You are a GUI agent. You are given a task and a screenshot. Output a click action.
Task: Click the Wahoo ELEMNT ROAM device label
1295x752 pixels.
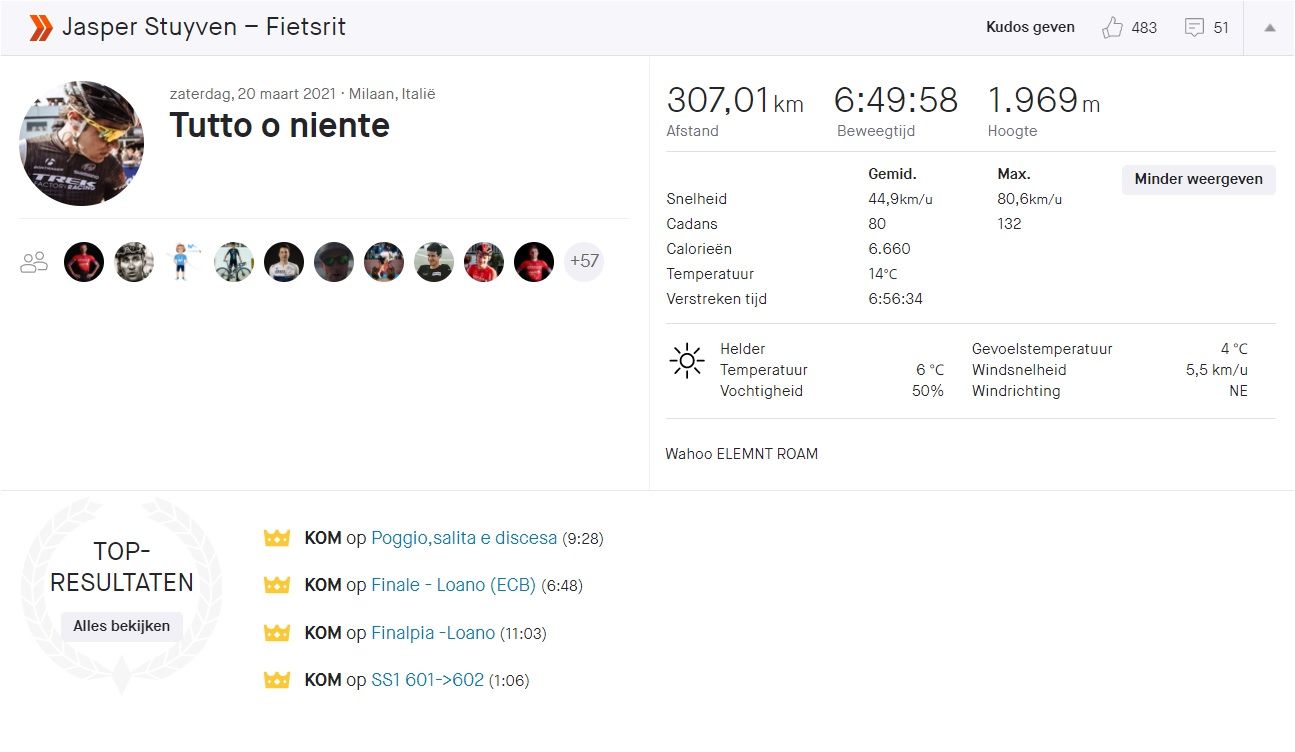tap(742, 453)
